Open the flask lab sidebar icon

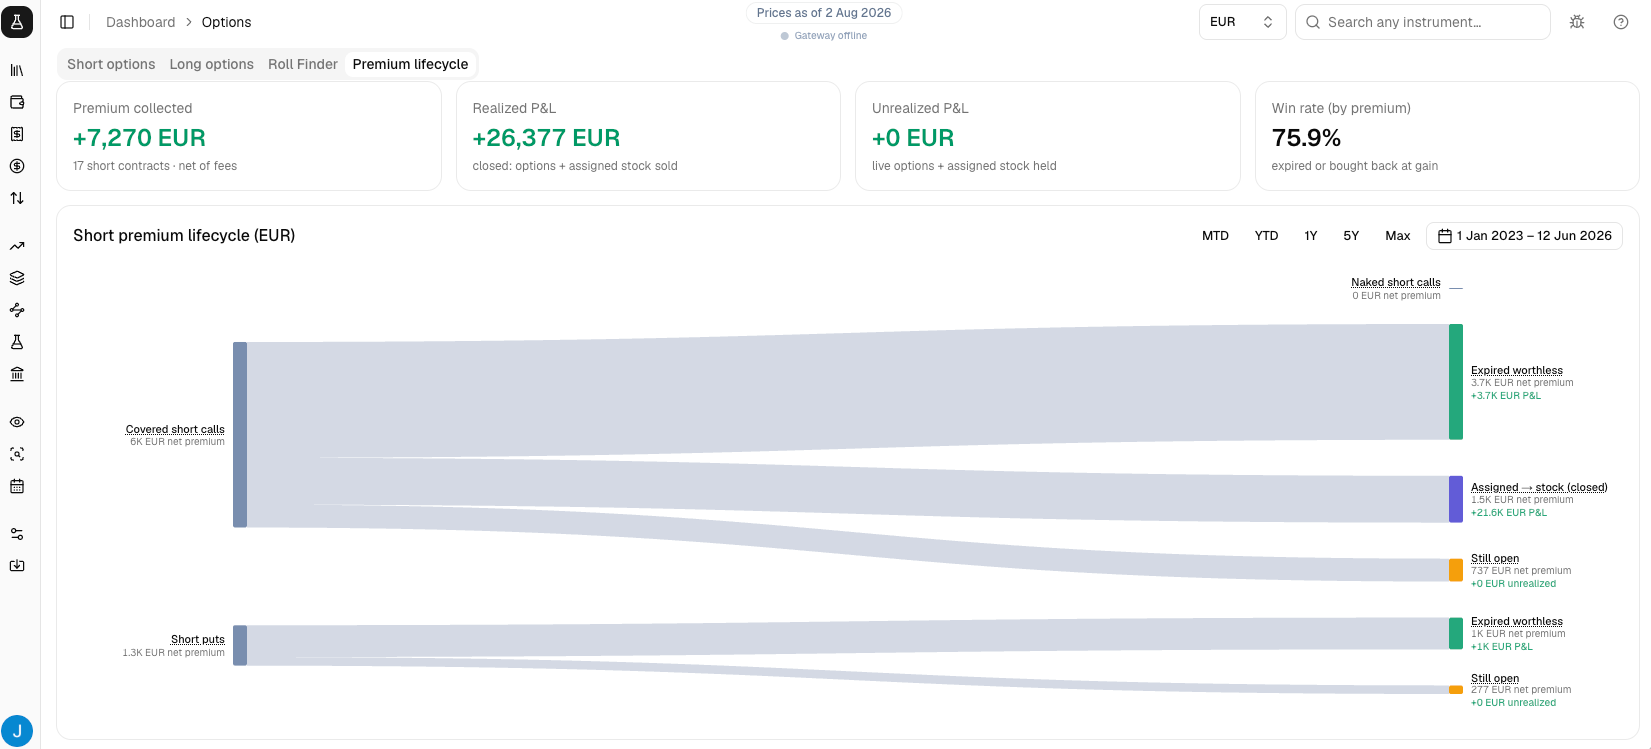pyautogui.click(x=17, y=342)
